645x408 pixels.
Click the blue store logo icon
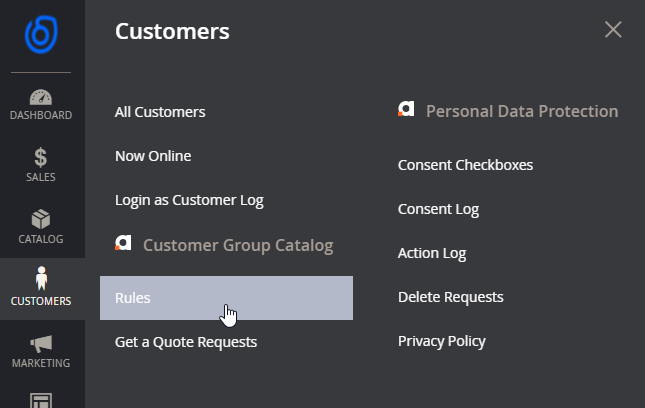click(x=41, y=35)
